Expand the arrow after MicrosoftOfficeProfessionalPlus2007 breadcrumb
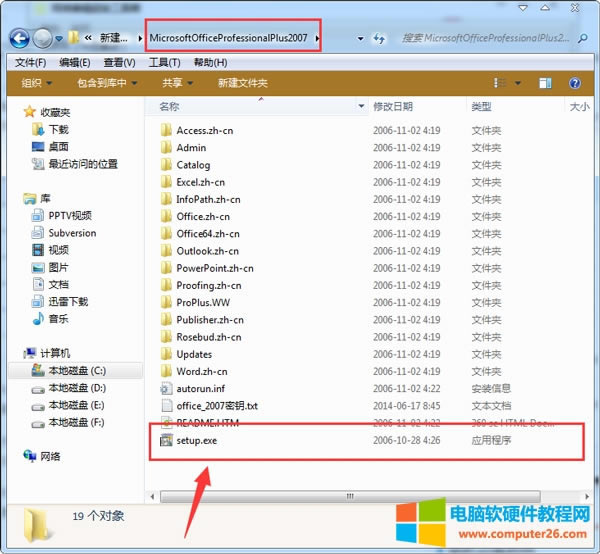Image resolution: width=600 pixels, height=554 pixels. point(317,38)
